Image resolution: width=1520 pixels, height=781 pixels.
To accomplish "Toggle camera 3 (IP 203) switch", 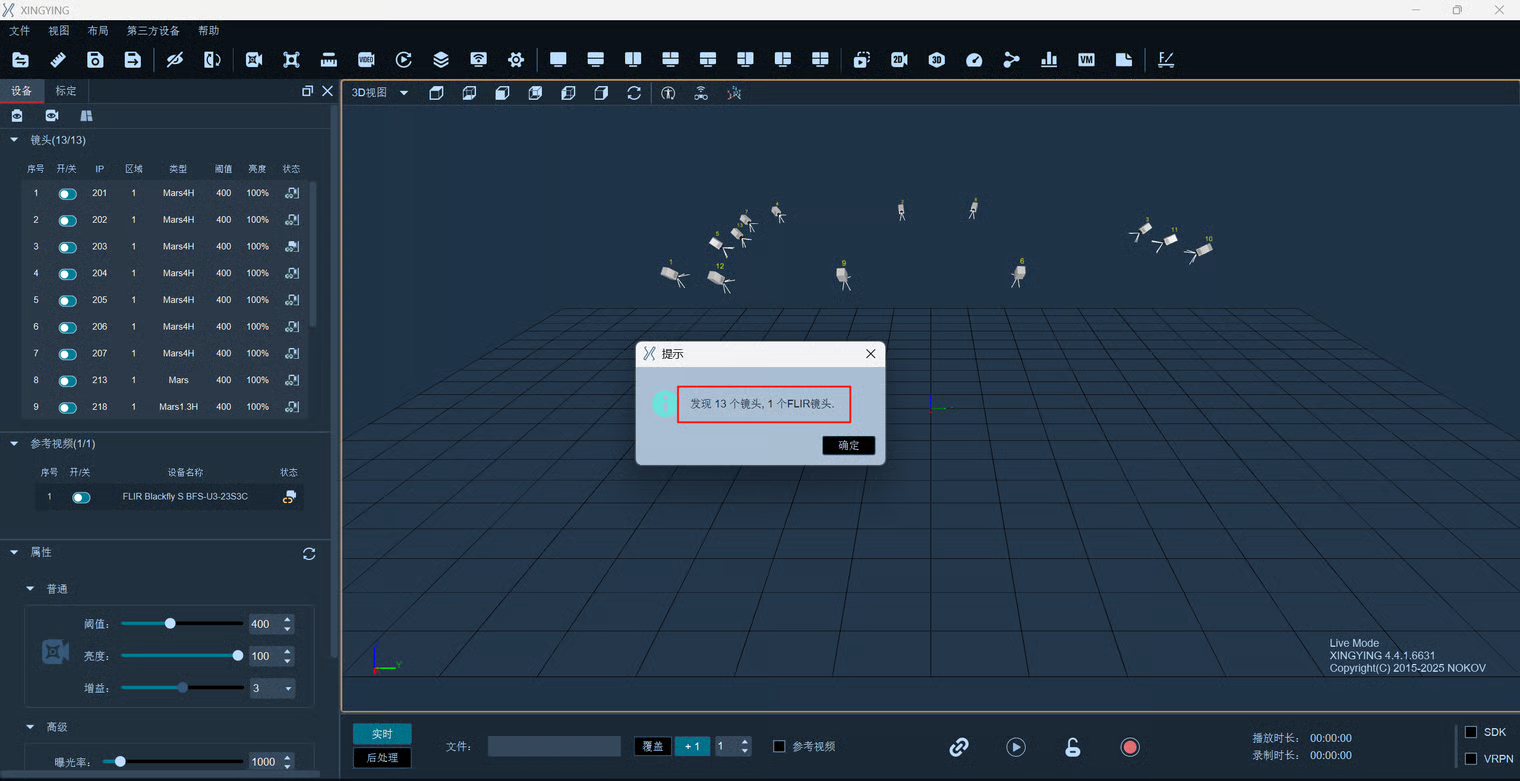I will [67, 247].
